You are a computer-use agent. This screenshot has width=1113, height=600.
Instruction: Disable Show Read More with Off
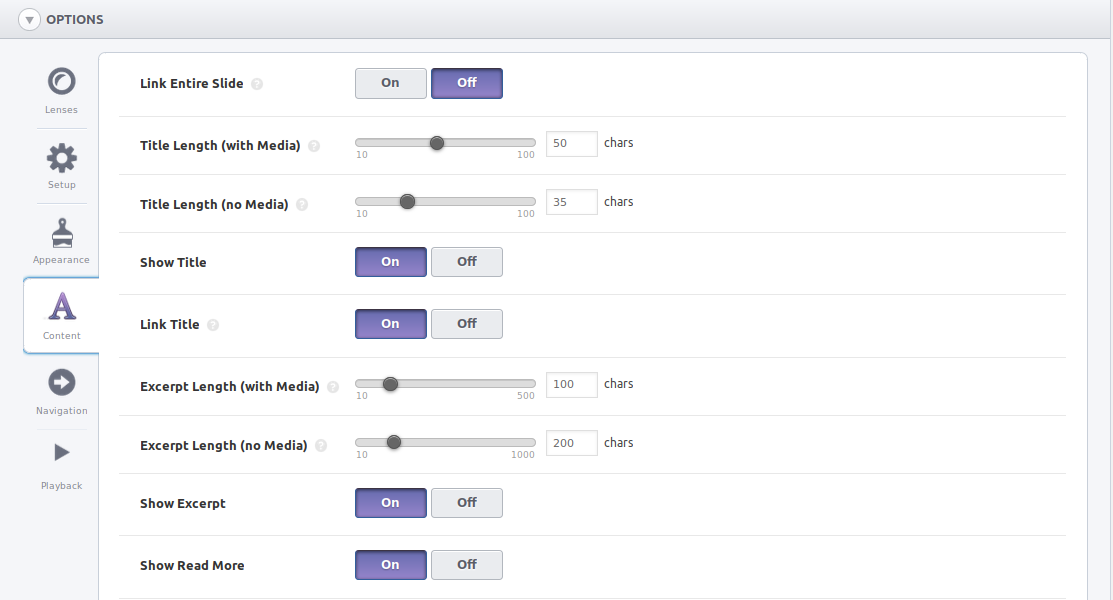click(467, 565)
